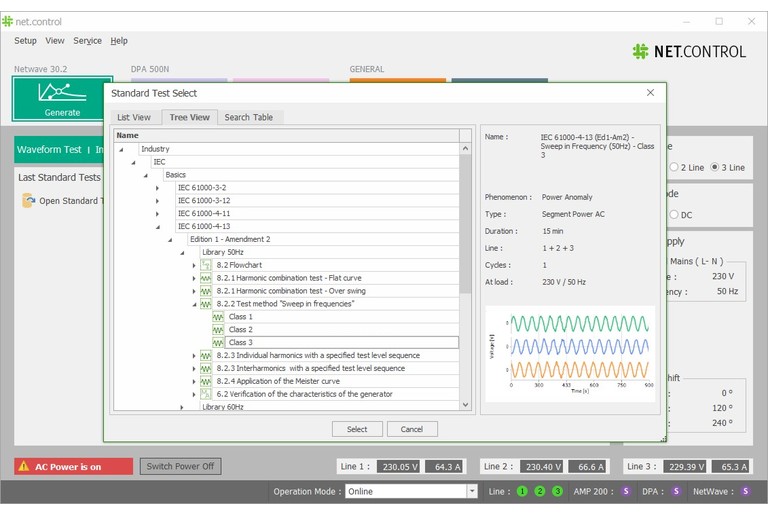Click Switch Power Off button
This screenshot has width=768, height=515.
180,466
